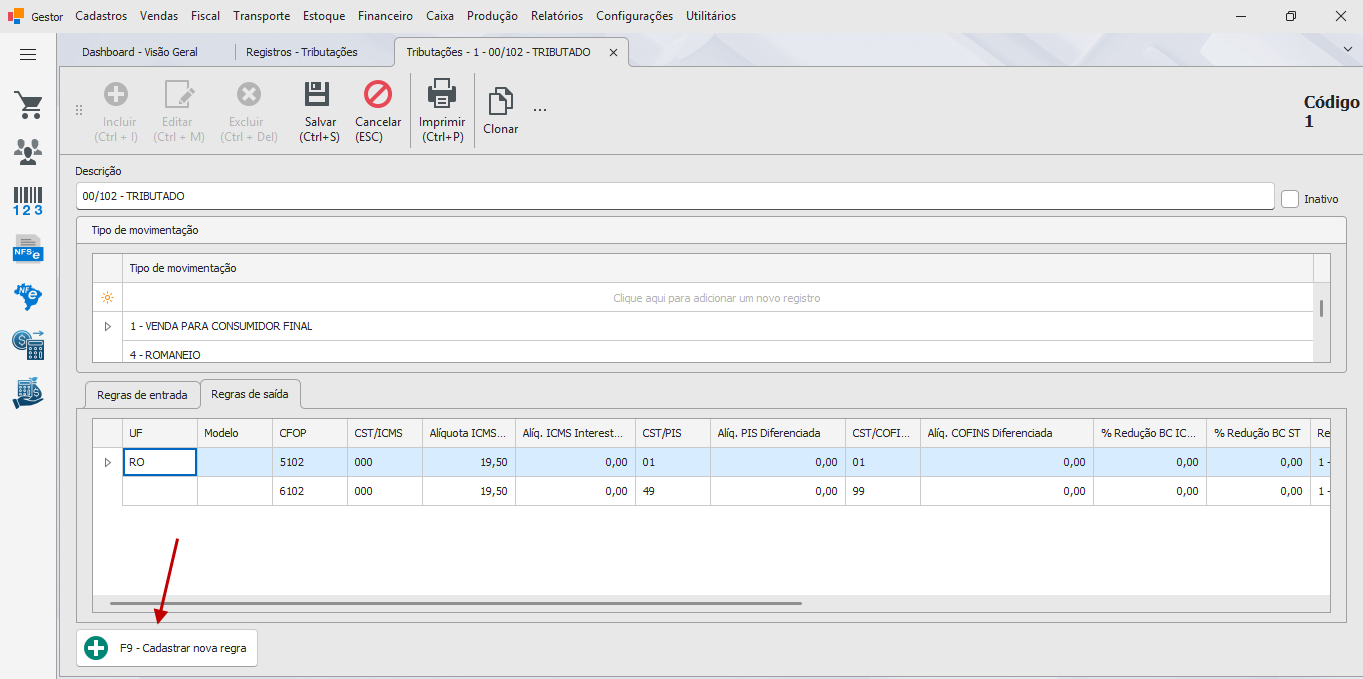Viewport: 1363px width, 679px height.
Task: Close the Tributações - 1 - 00/102 tab
Action: tap(614, 52)
